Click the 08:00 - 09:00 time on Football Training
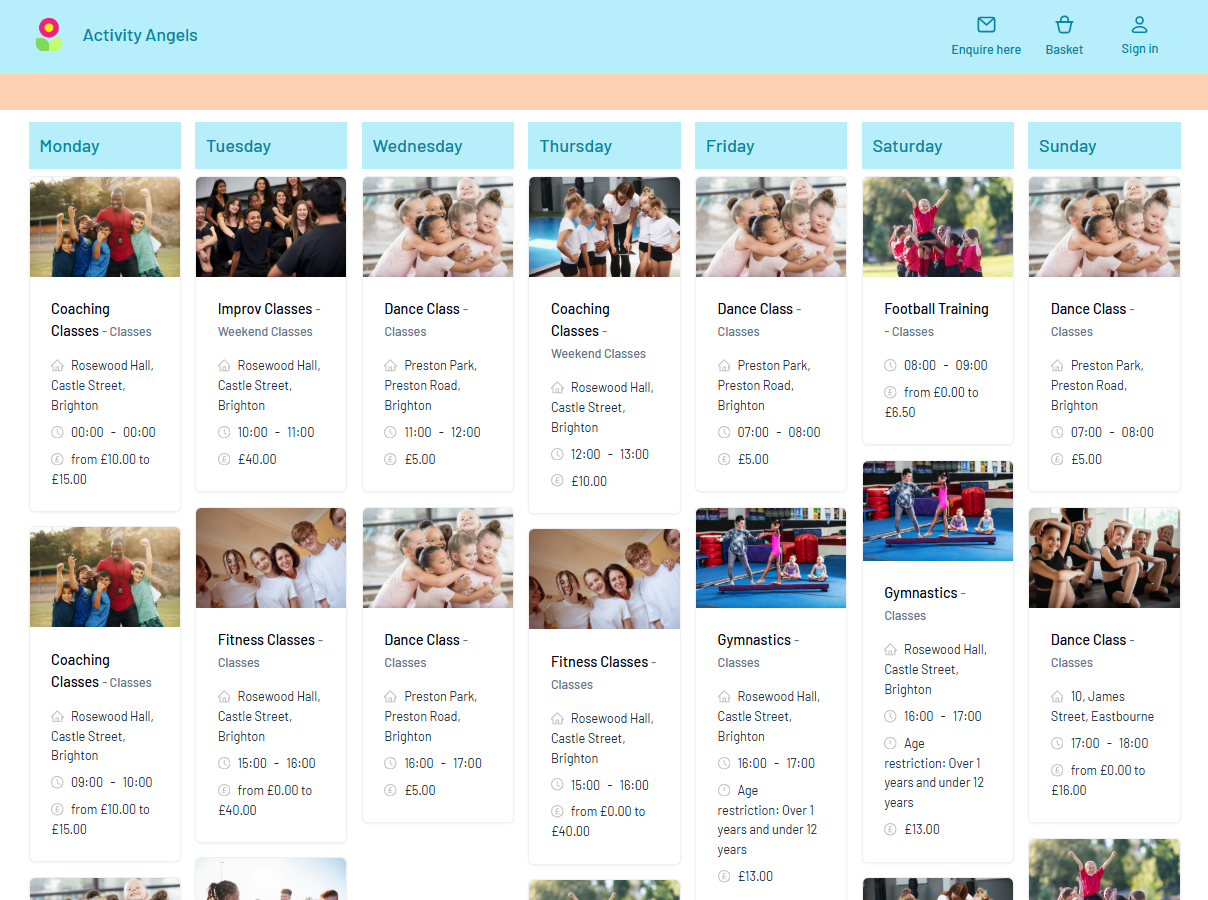1208x900 pixels. (x=946, y=365)
